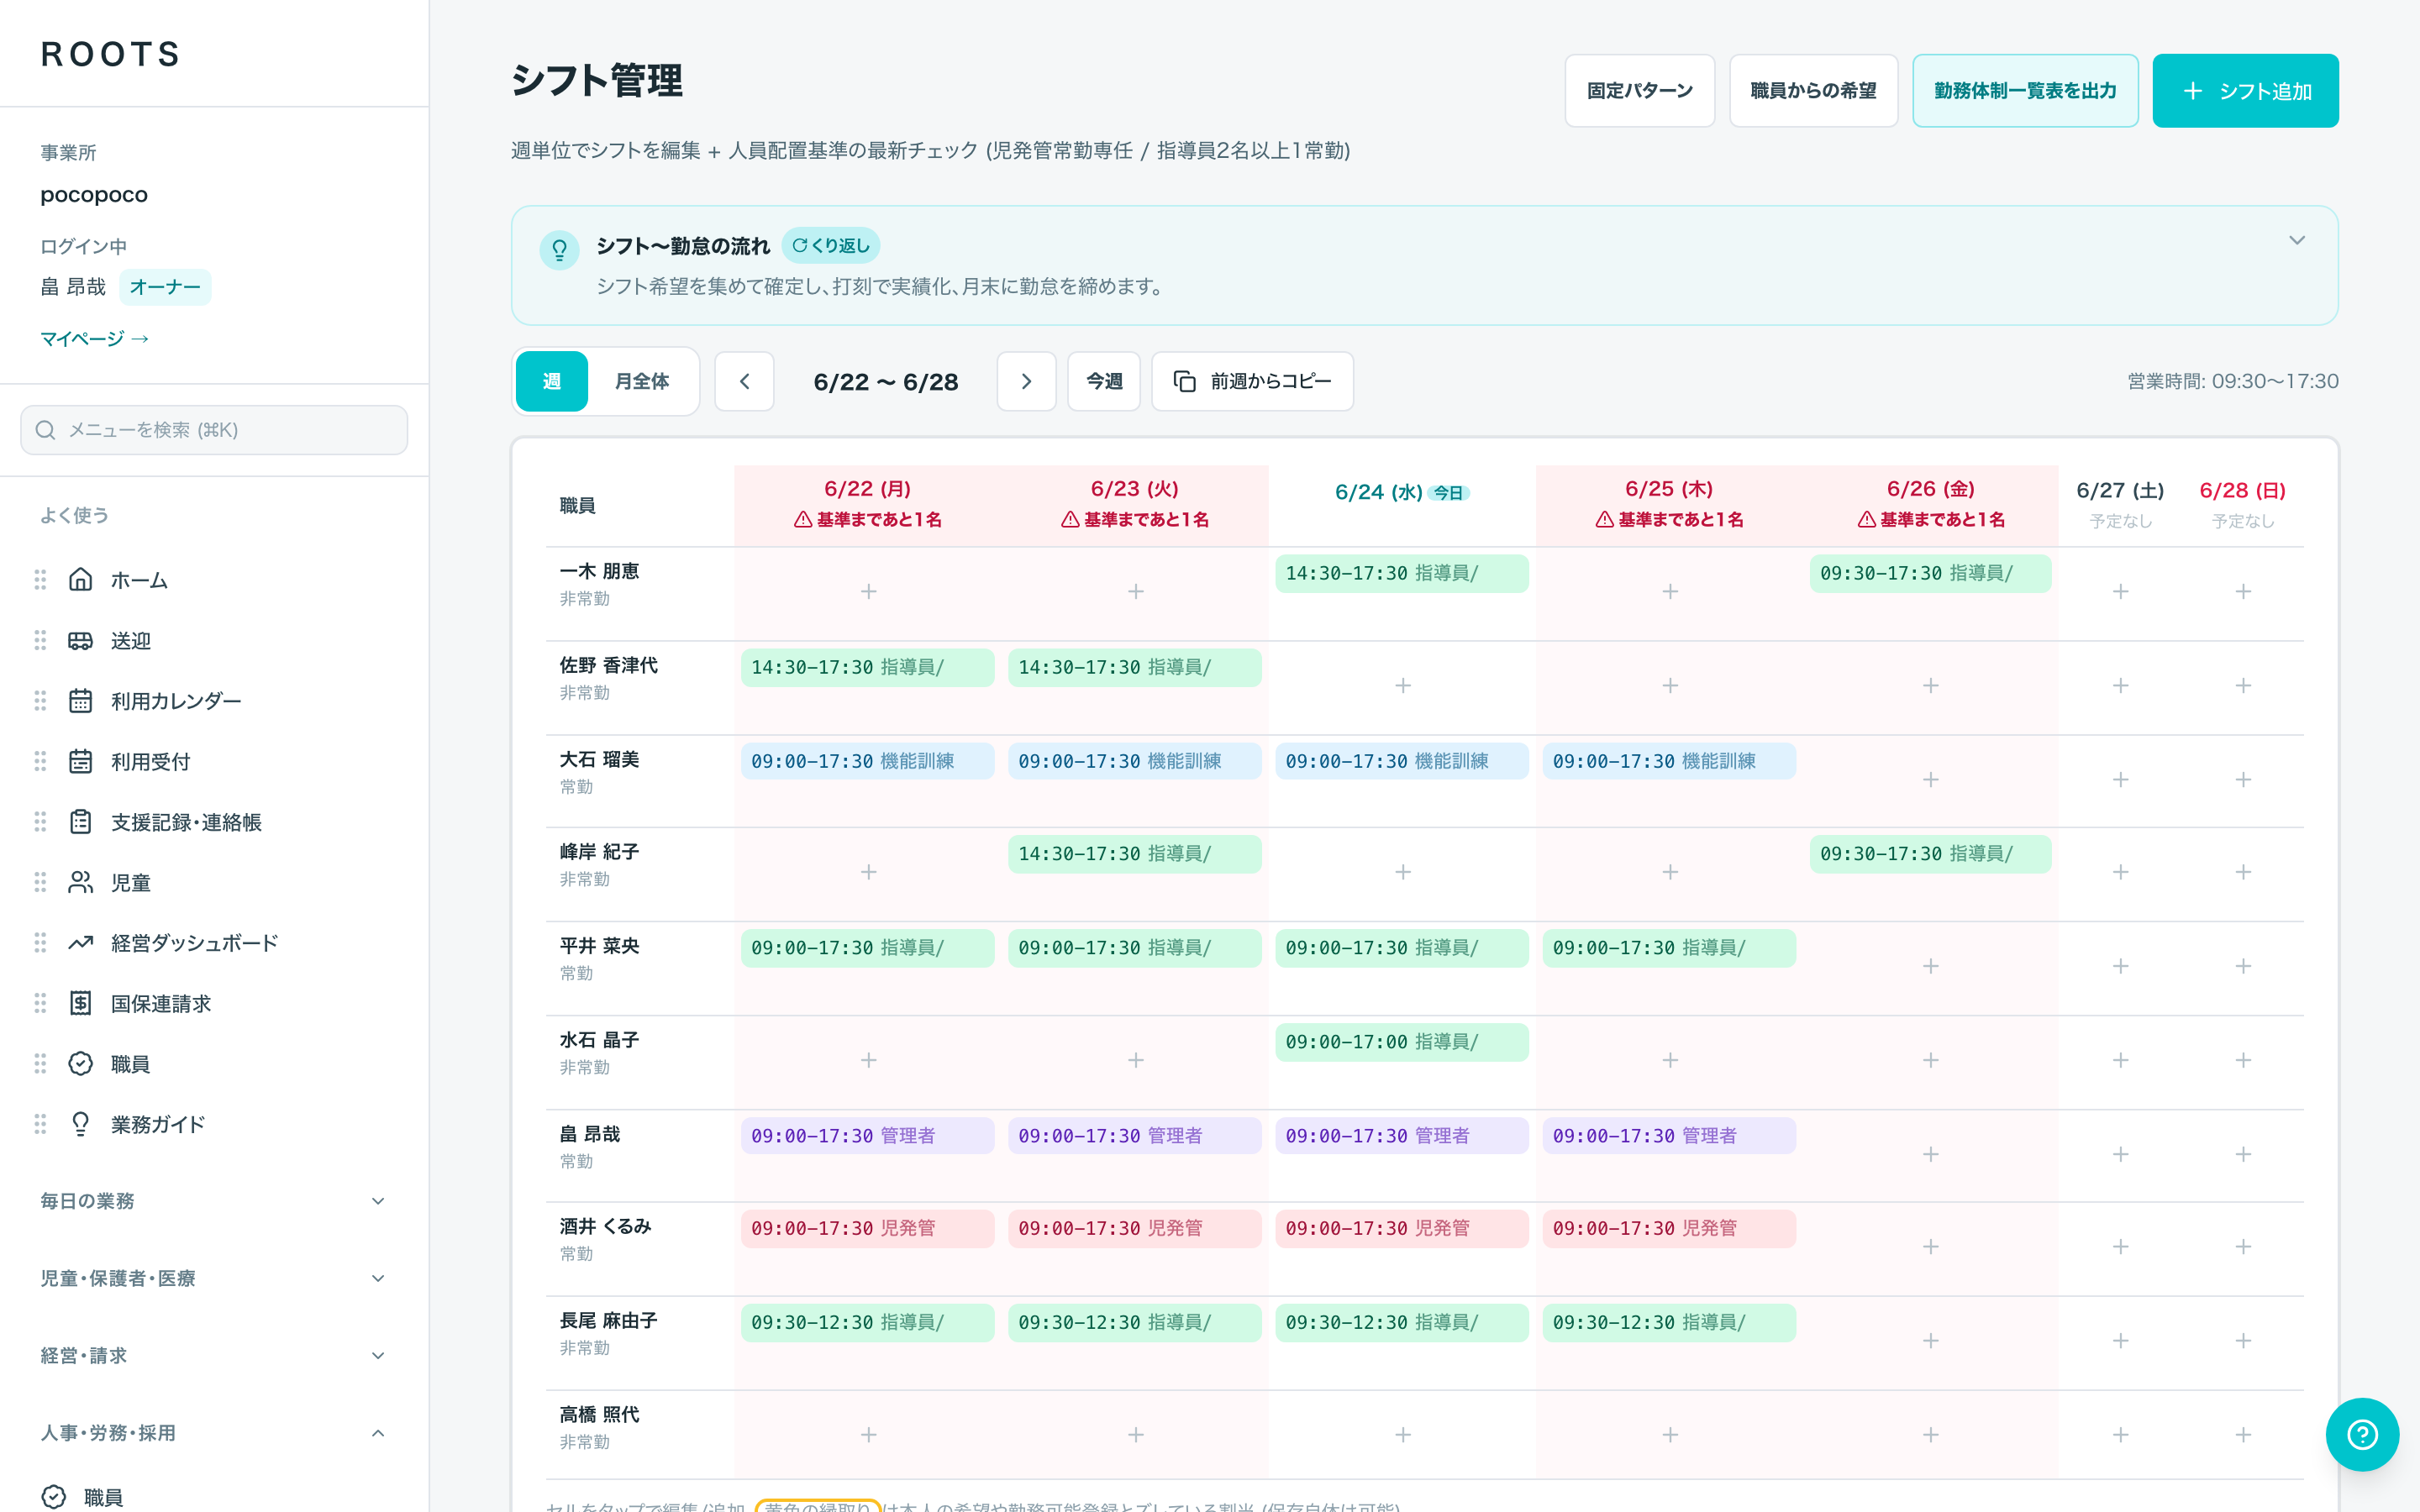Add shift for 高橋 照代 on 6/23
The width and height of the screenshot is (2420, 1512).
point(1136,1435)
